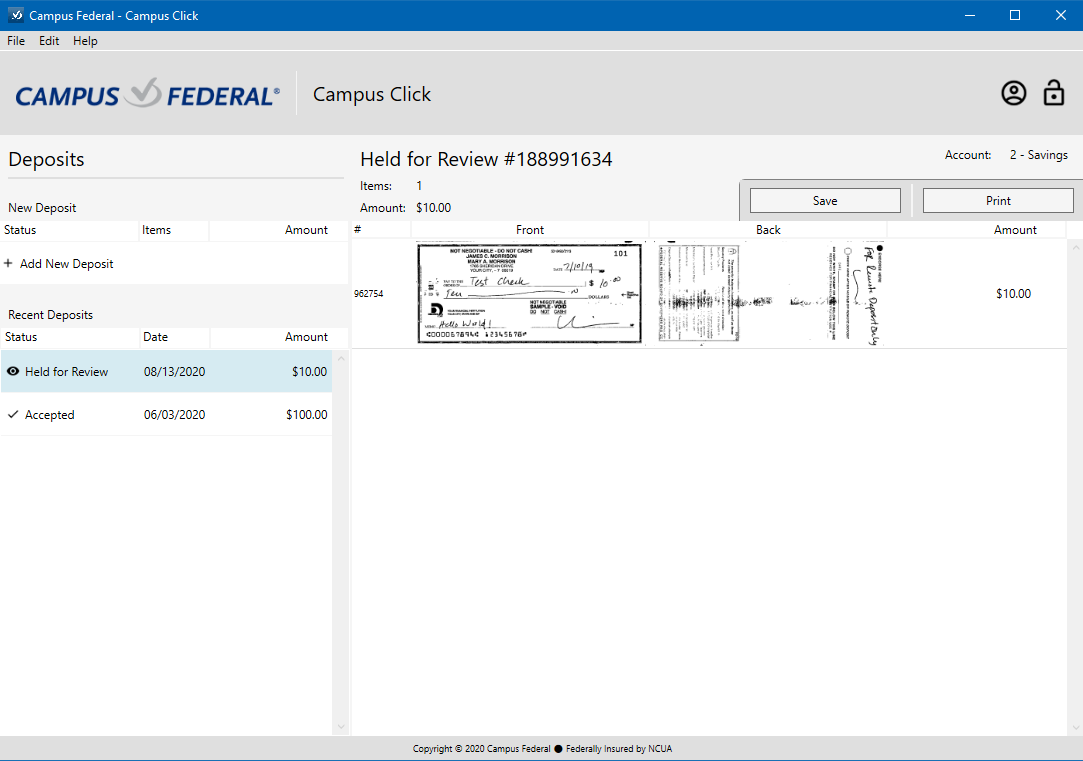This screenshot has height=761, width=1083.
Task: Click check list scrollbar down arrow
Action: 1075,728
